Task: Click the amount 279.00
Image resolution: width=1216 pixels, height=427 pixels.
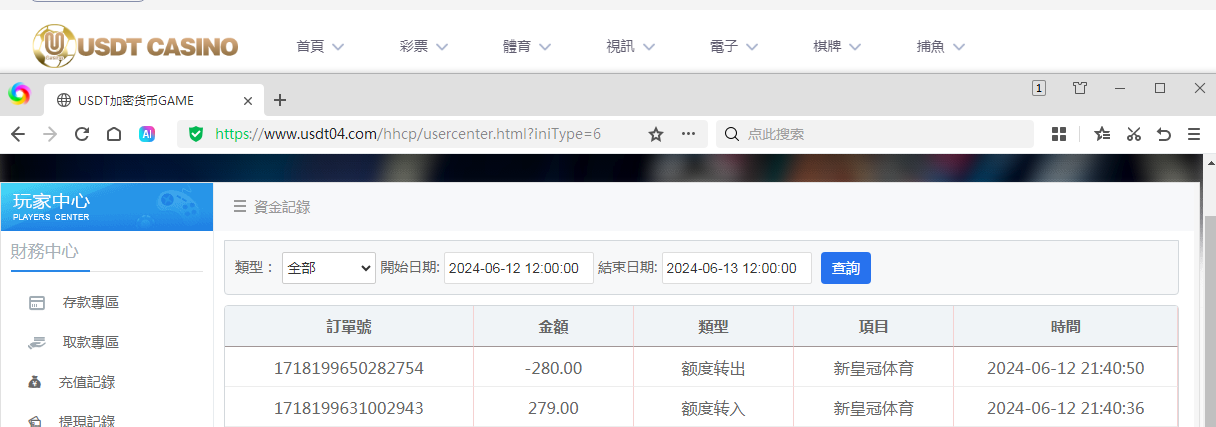Action: (x=553, y=408)
